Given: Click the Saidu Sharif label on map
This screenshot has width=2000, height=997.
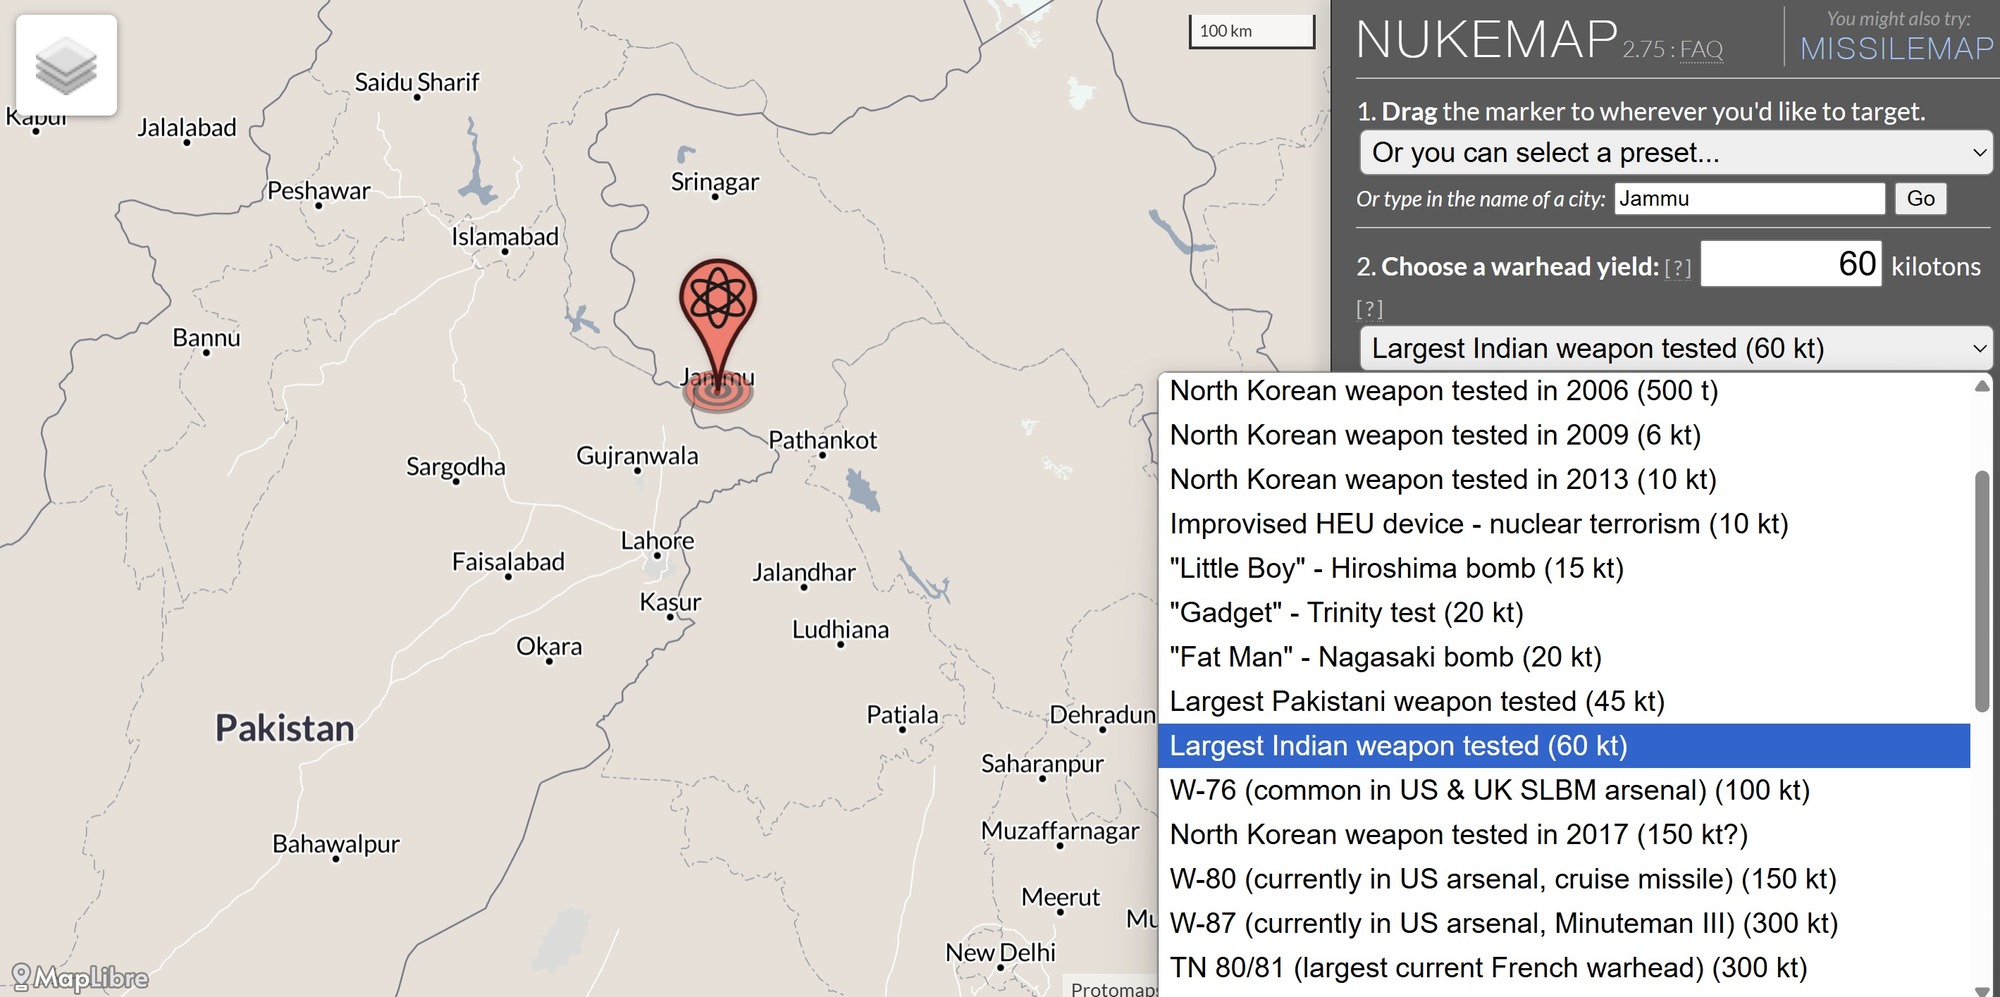Looking at the screenshot, I should coord(417,82).
